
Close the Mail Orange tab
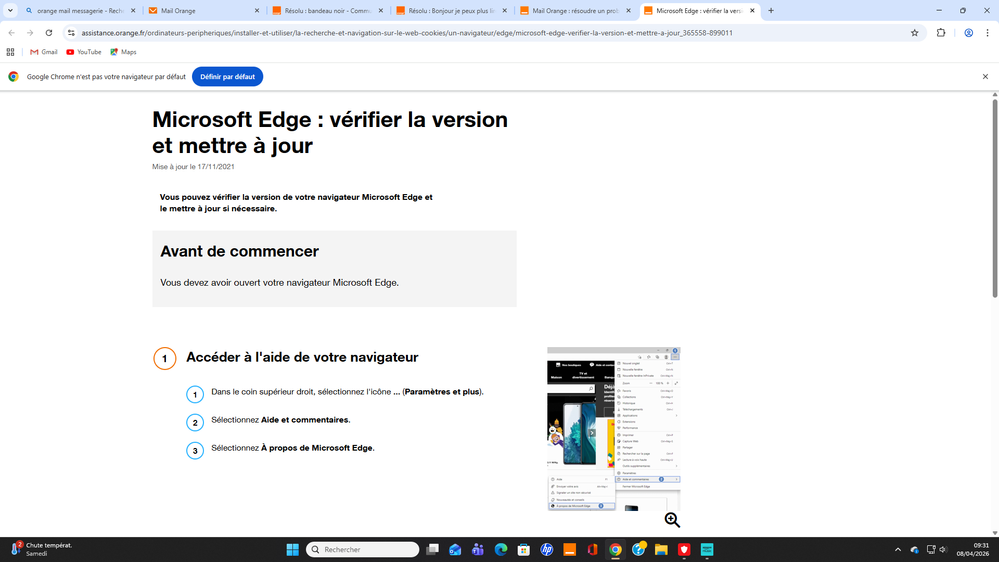257,11
